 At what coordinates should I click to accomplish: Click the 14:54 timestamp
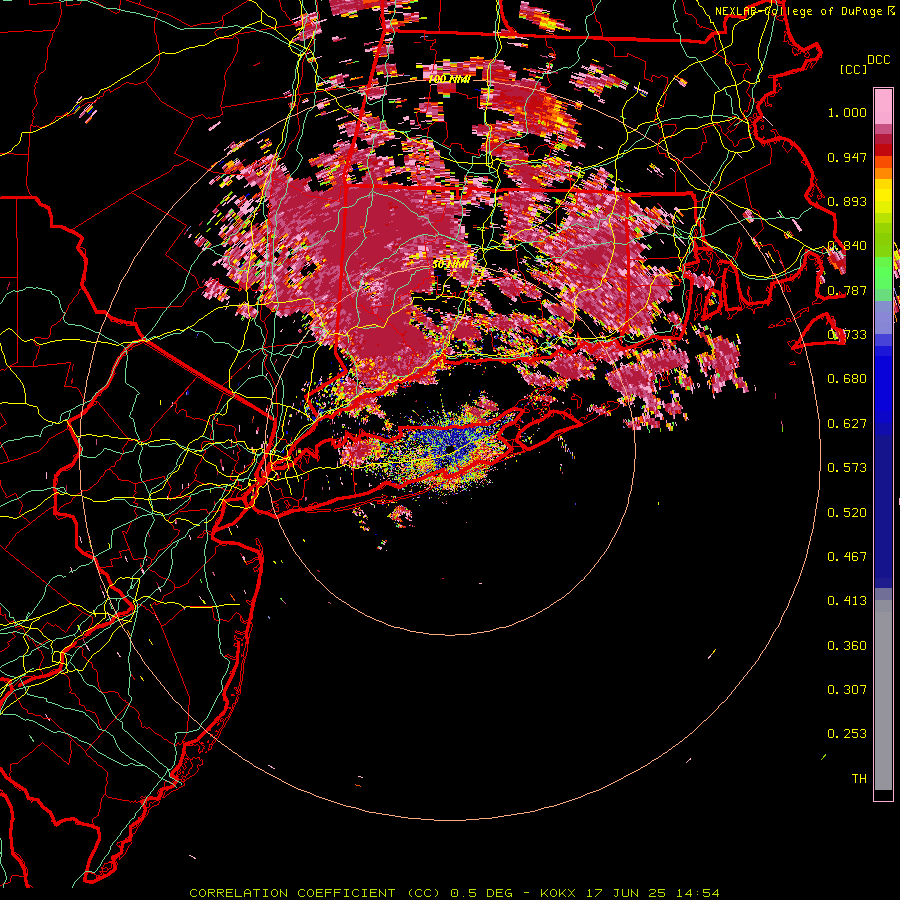pos(698,893)
